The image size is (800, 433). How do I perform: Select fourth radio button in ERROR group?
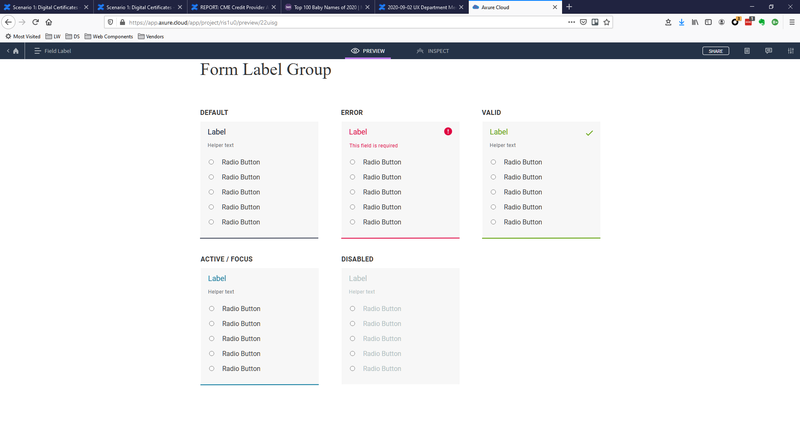353,207
